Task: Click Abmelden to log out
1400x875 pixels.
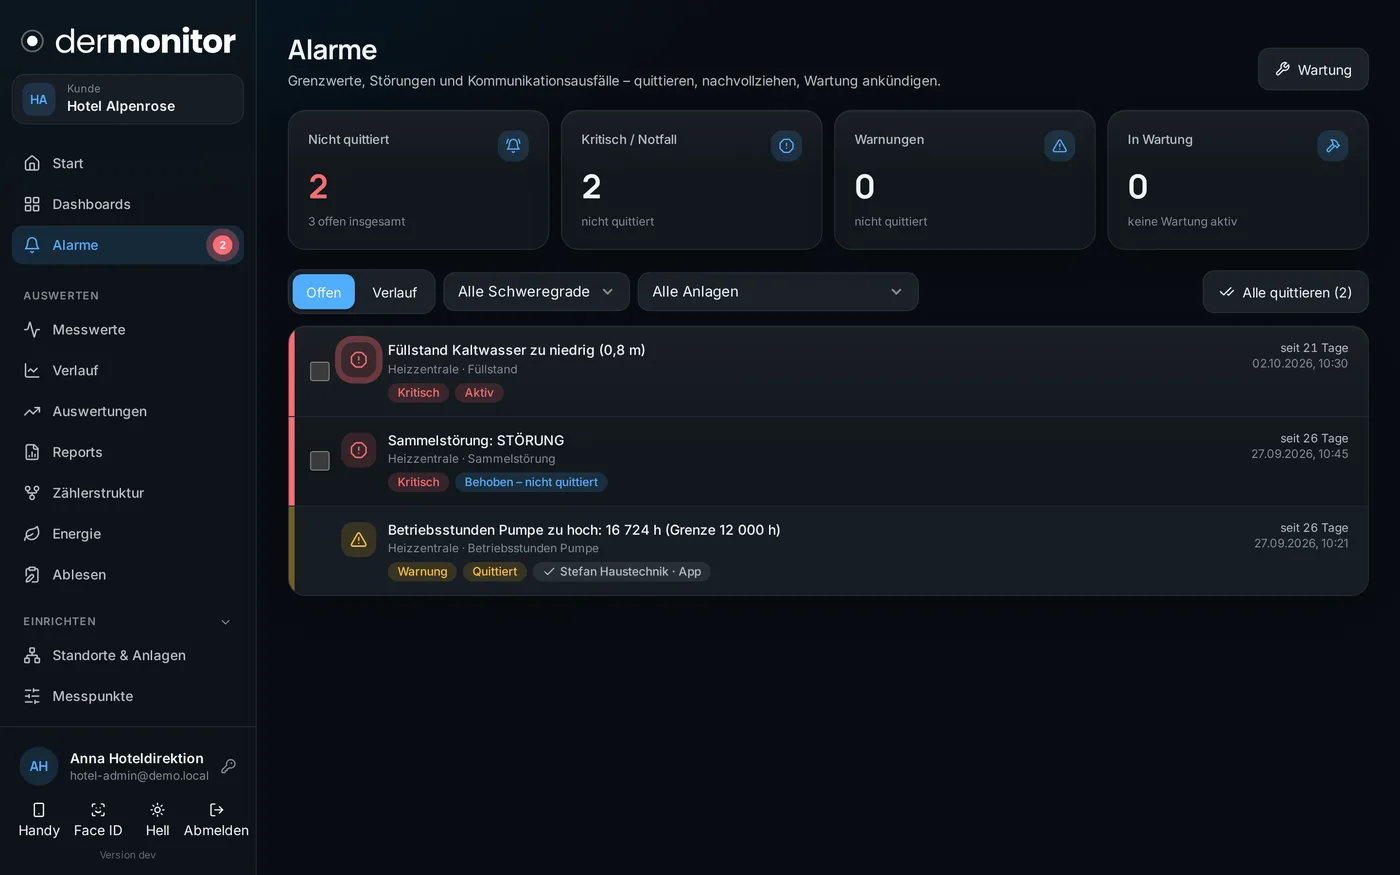Action: click(216, 819)
